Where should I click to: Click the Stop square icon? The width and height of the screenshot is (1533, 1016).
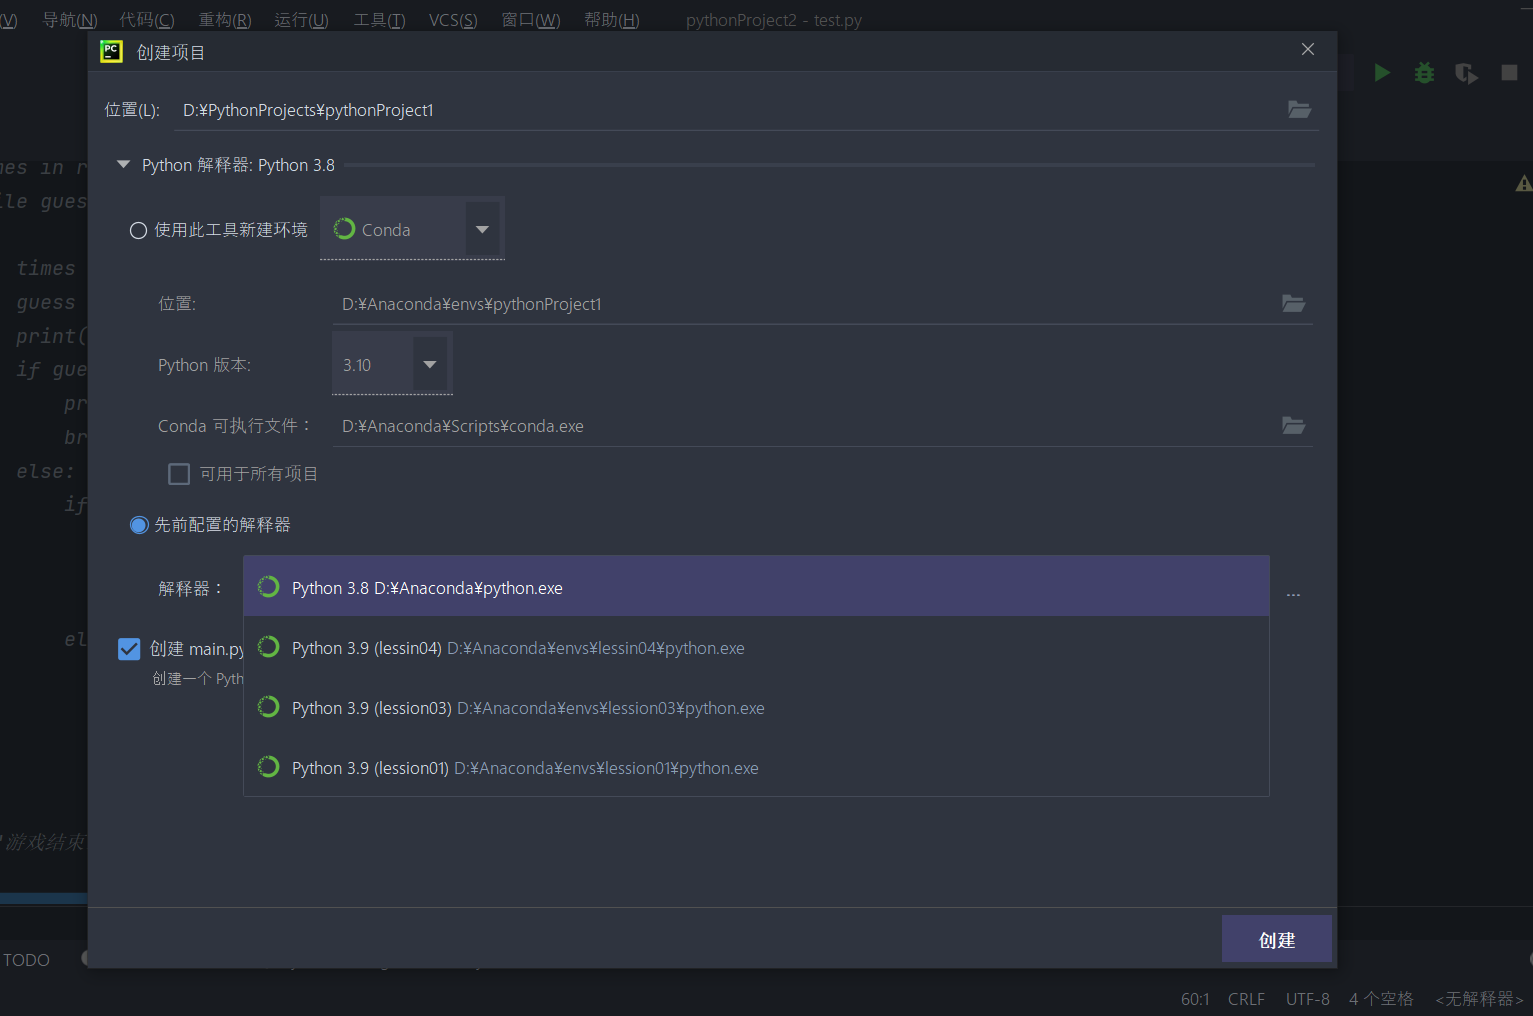click(x=1509, y=73)
